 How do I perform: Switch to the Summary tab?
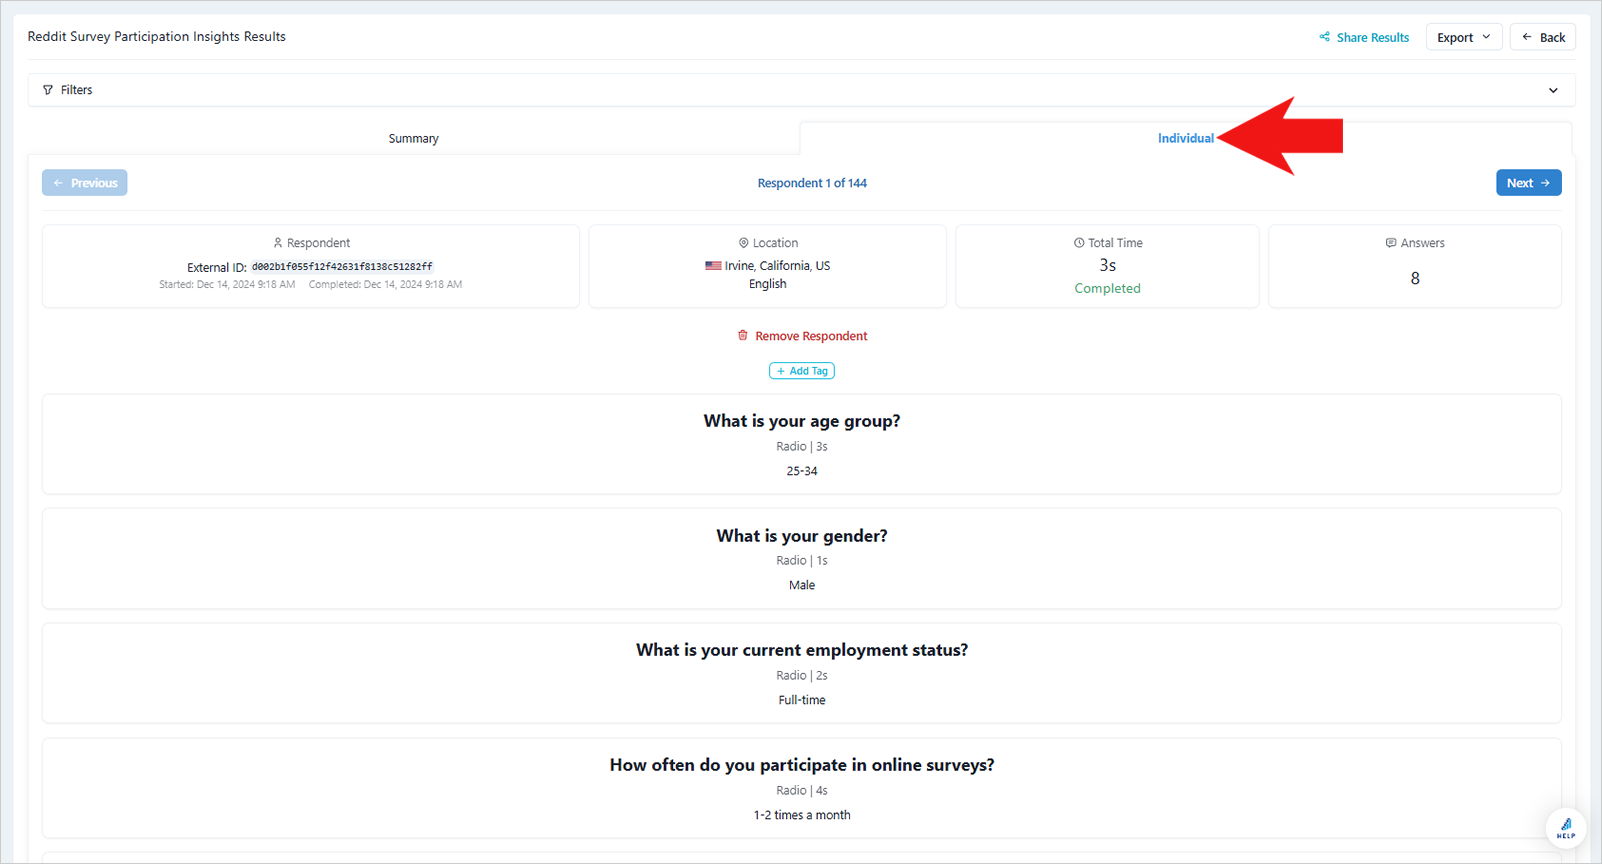(413, 138)
